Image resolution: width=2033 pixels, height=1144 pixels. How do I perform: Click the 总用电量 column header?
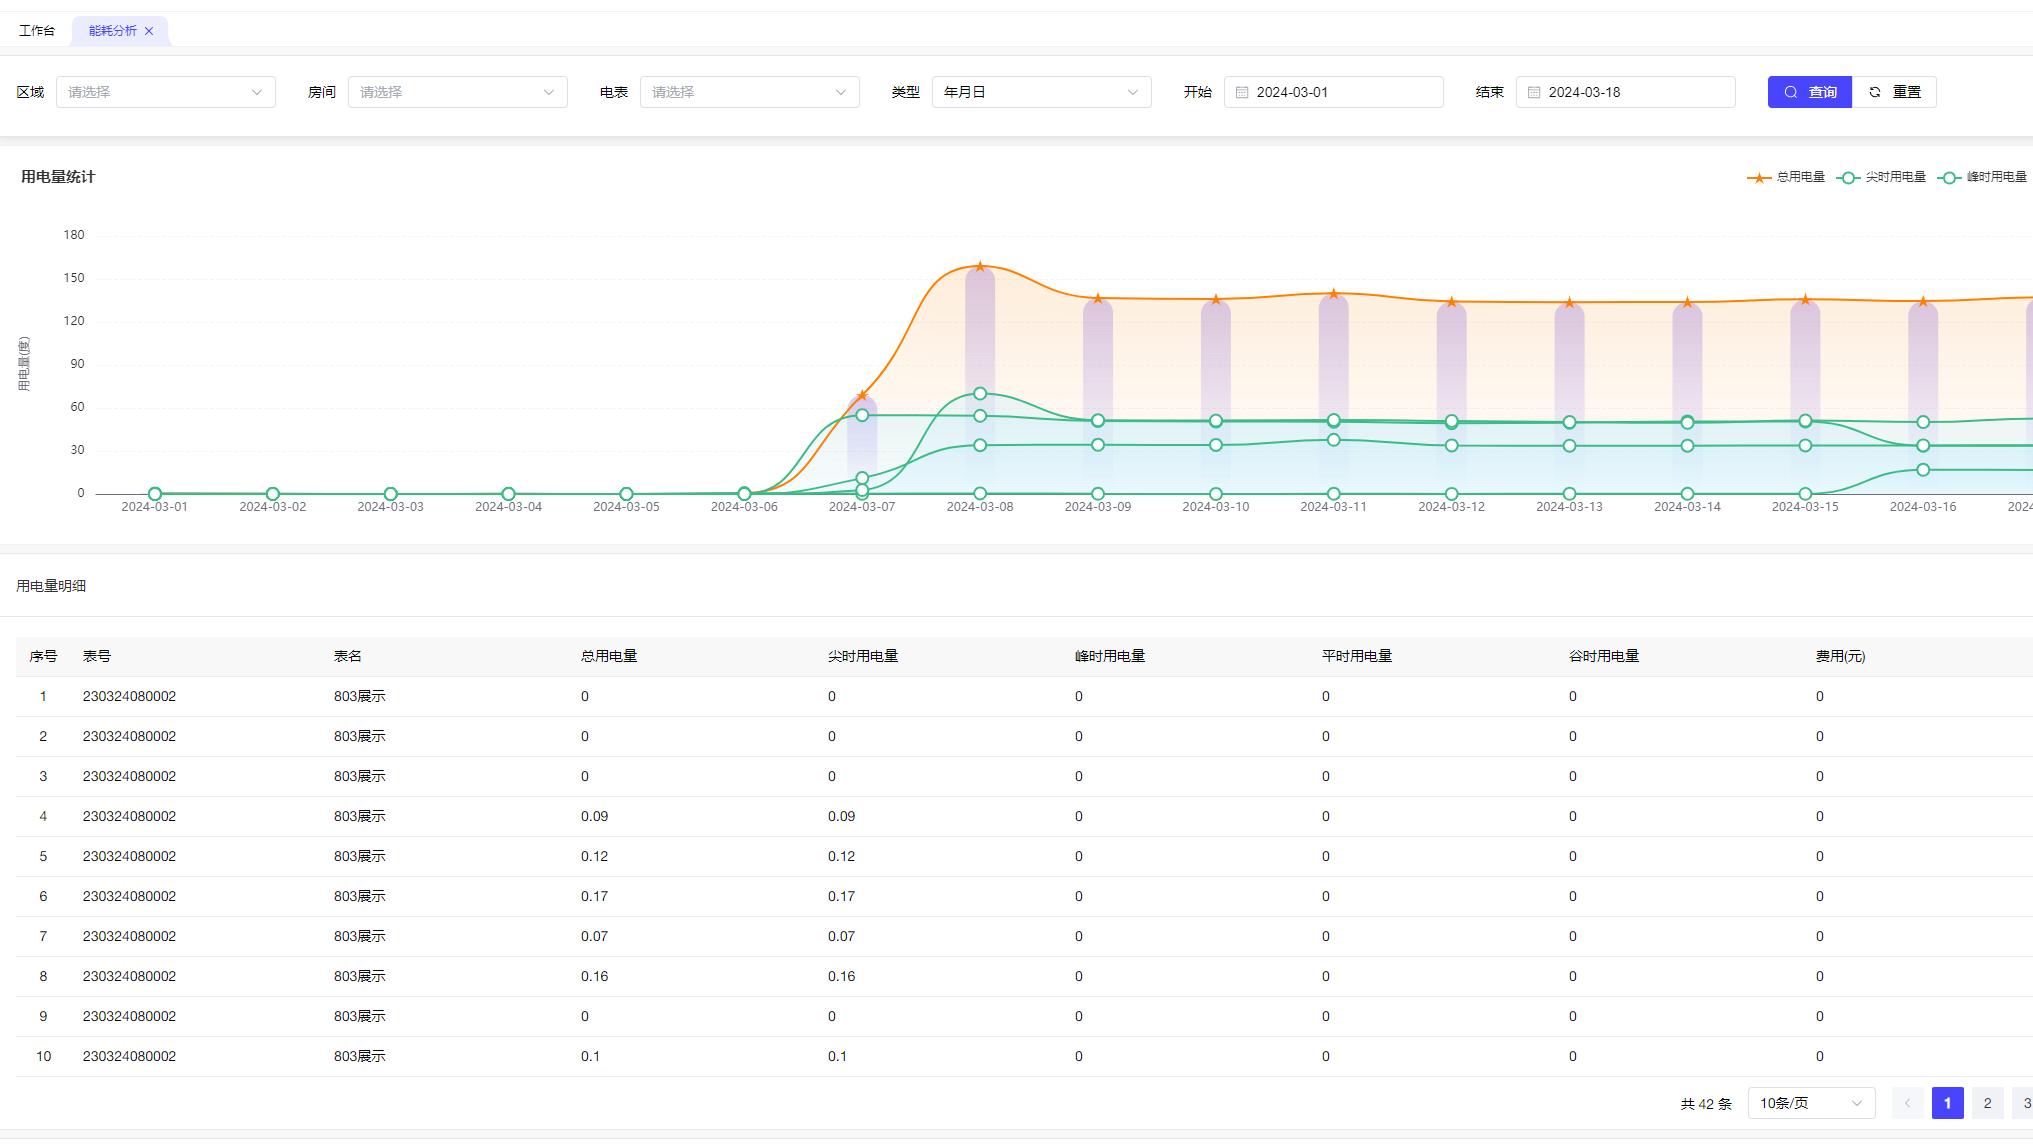pos(609,656)
